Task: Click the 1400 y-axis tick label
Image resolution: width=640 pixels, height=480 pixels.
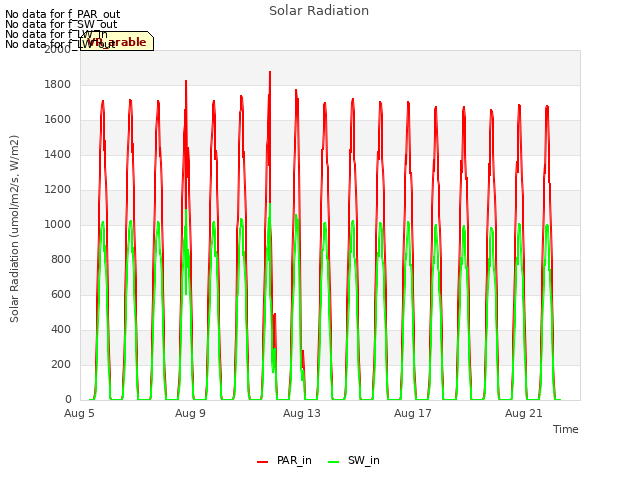Action: (58, 154)
